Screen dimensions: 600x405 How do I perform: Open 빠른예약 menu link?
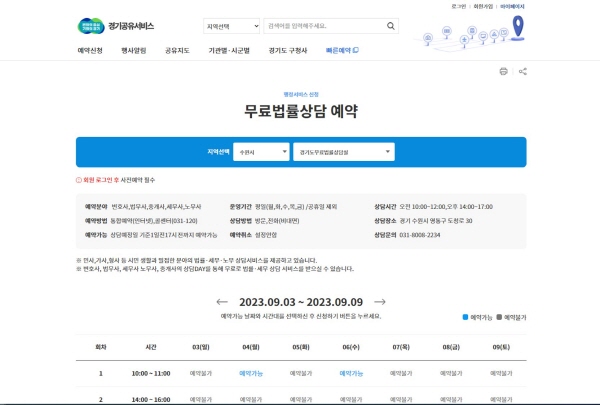[x=342, y=51]
